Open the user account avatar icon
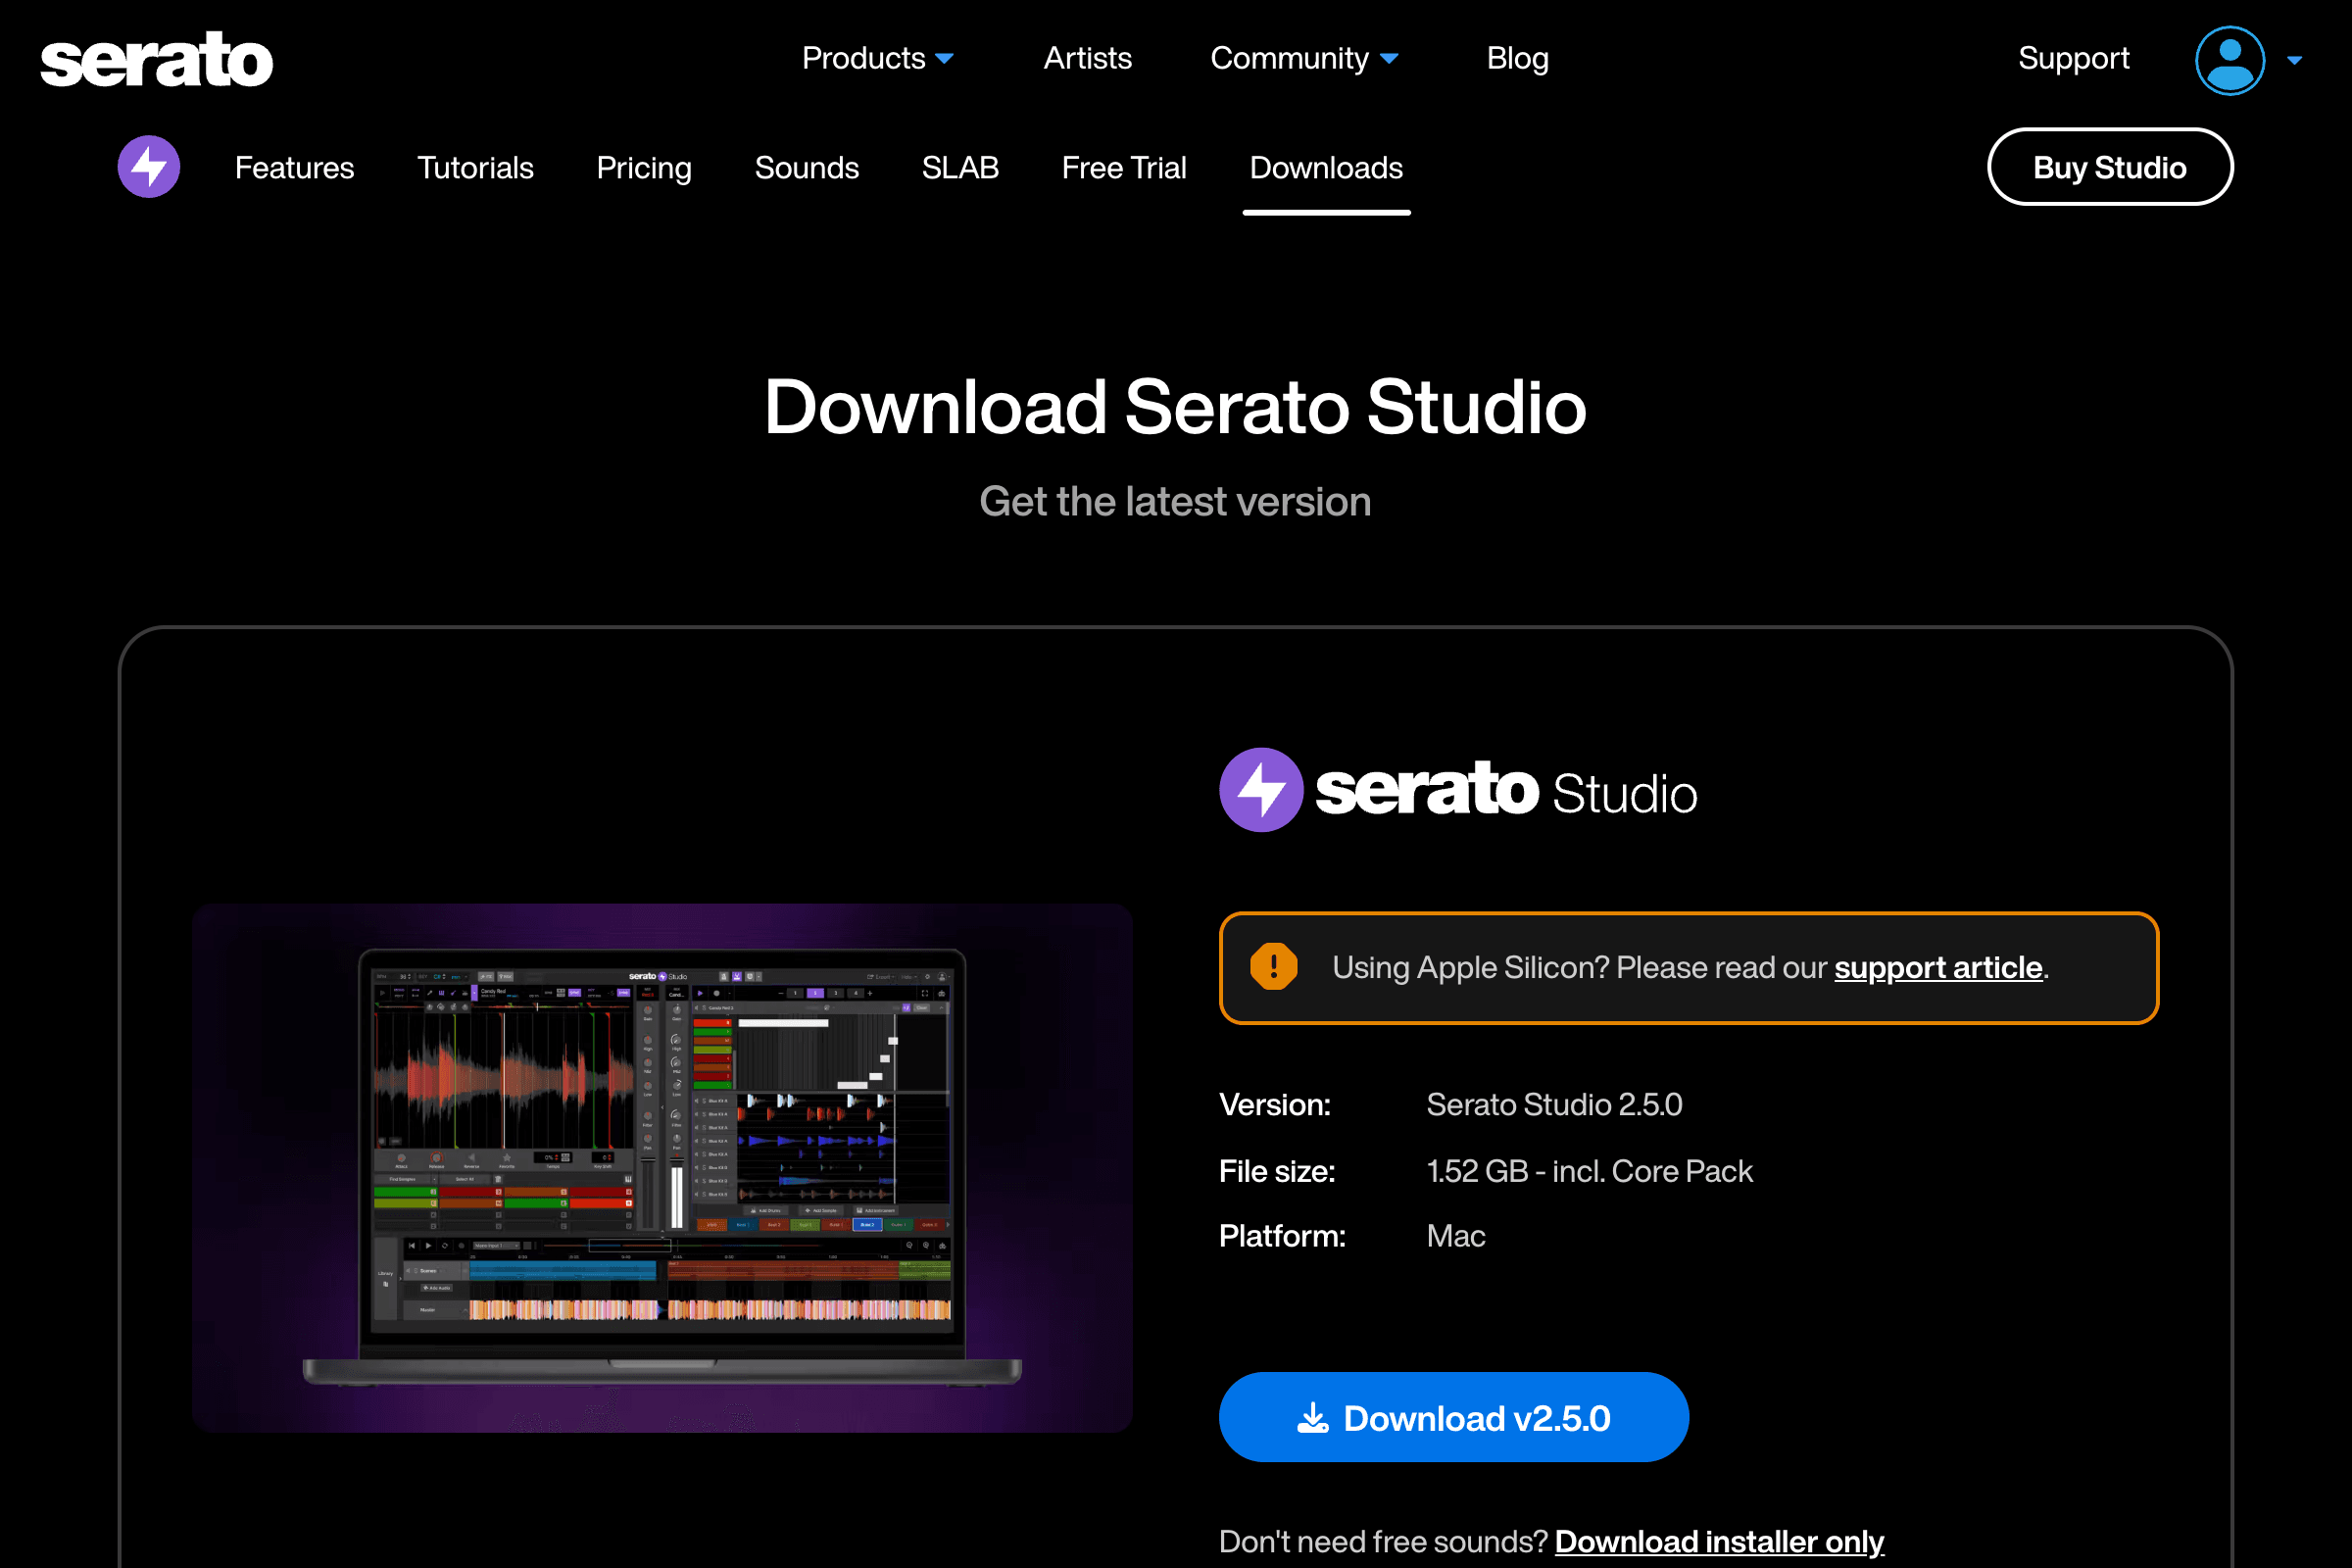2352x1568 pixels. point(2229,60)
